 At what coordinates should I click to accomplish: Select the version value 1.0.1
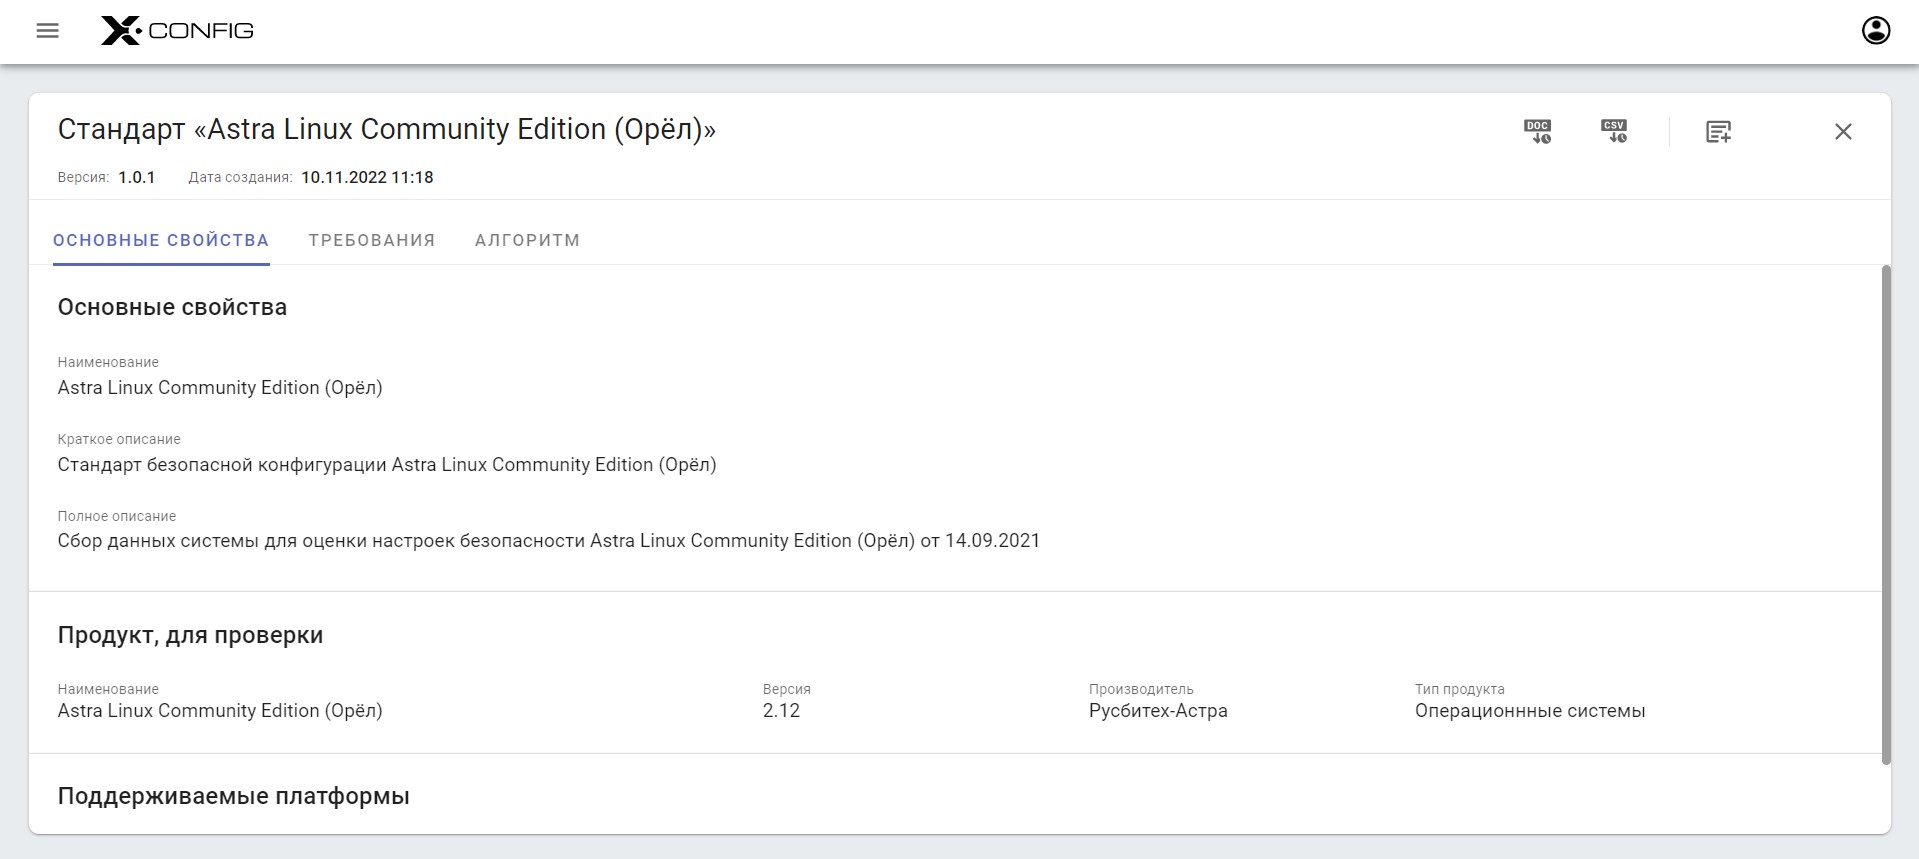pyautogui.click(x=137, y=177)
